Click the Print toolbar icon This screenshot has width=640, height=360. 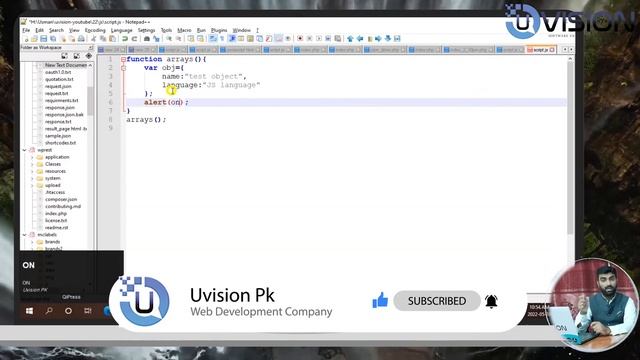[x=81, y=39]
